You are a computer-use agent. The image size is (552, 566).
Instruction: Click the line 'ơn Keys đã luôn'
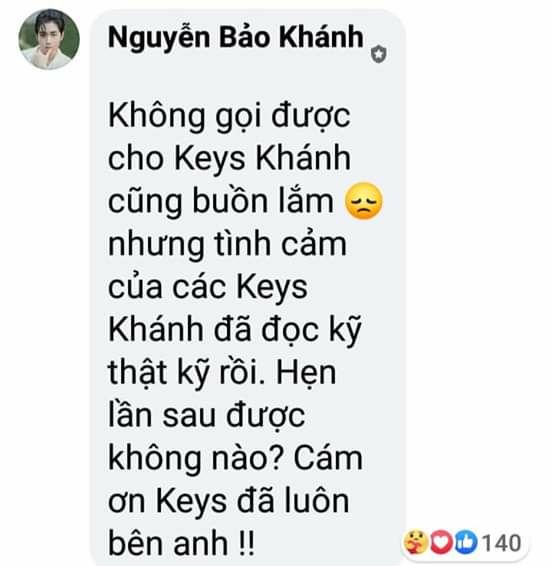click(229, 501)
